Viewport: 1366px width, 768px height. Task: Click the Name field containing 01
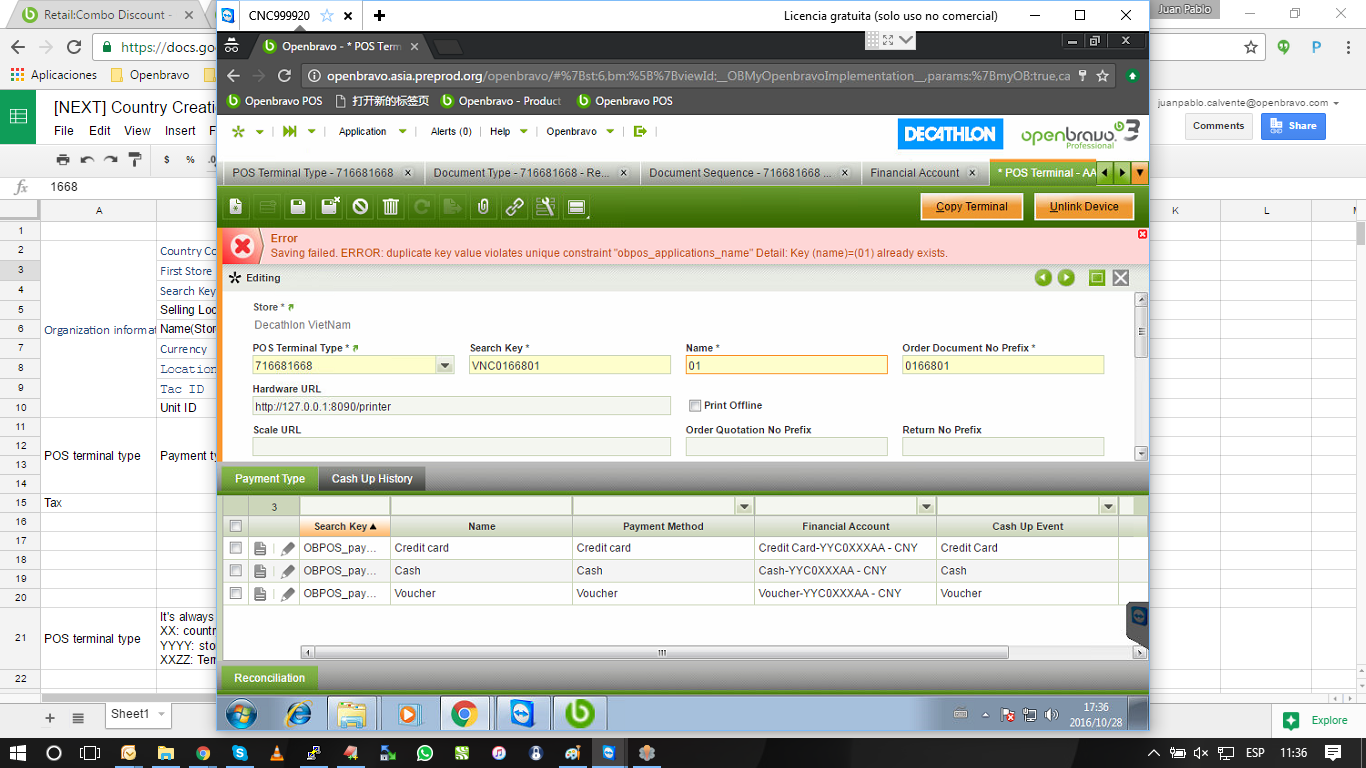786,366
